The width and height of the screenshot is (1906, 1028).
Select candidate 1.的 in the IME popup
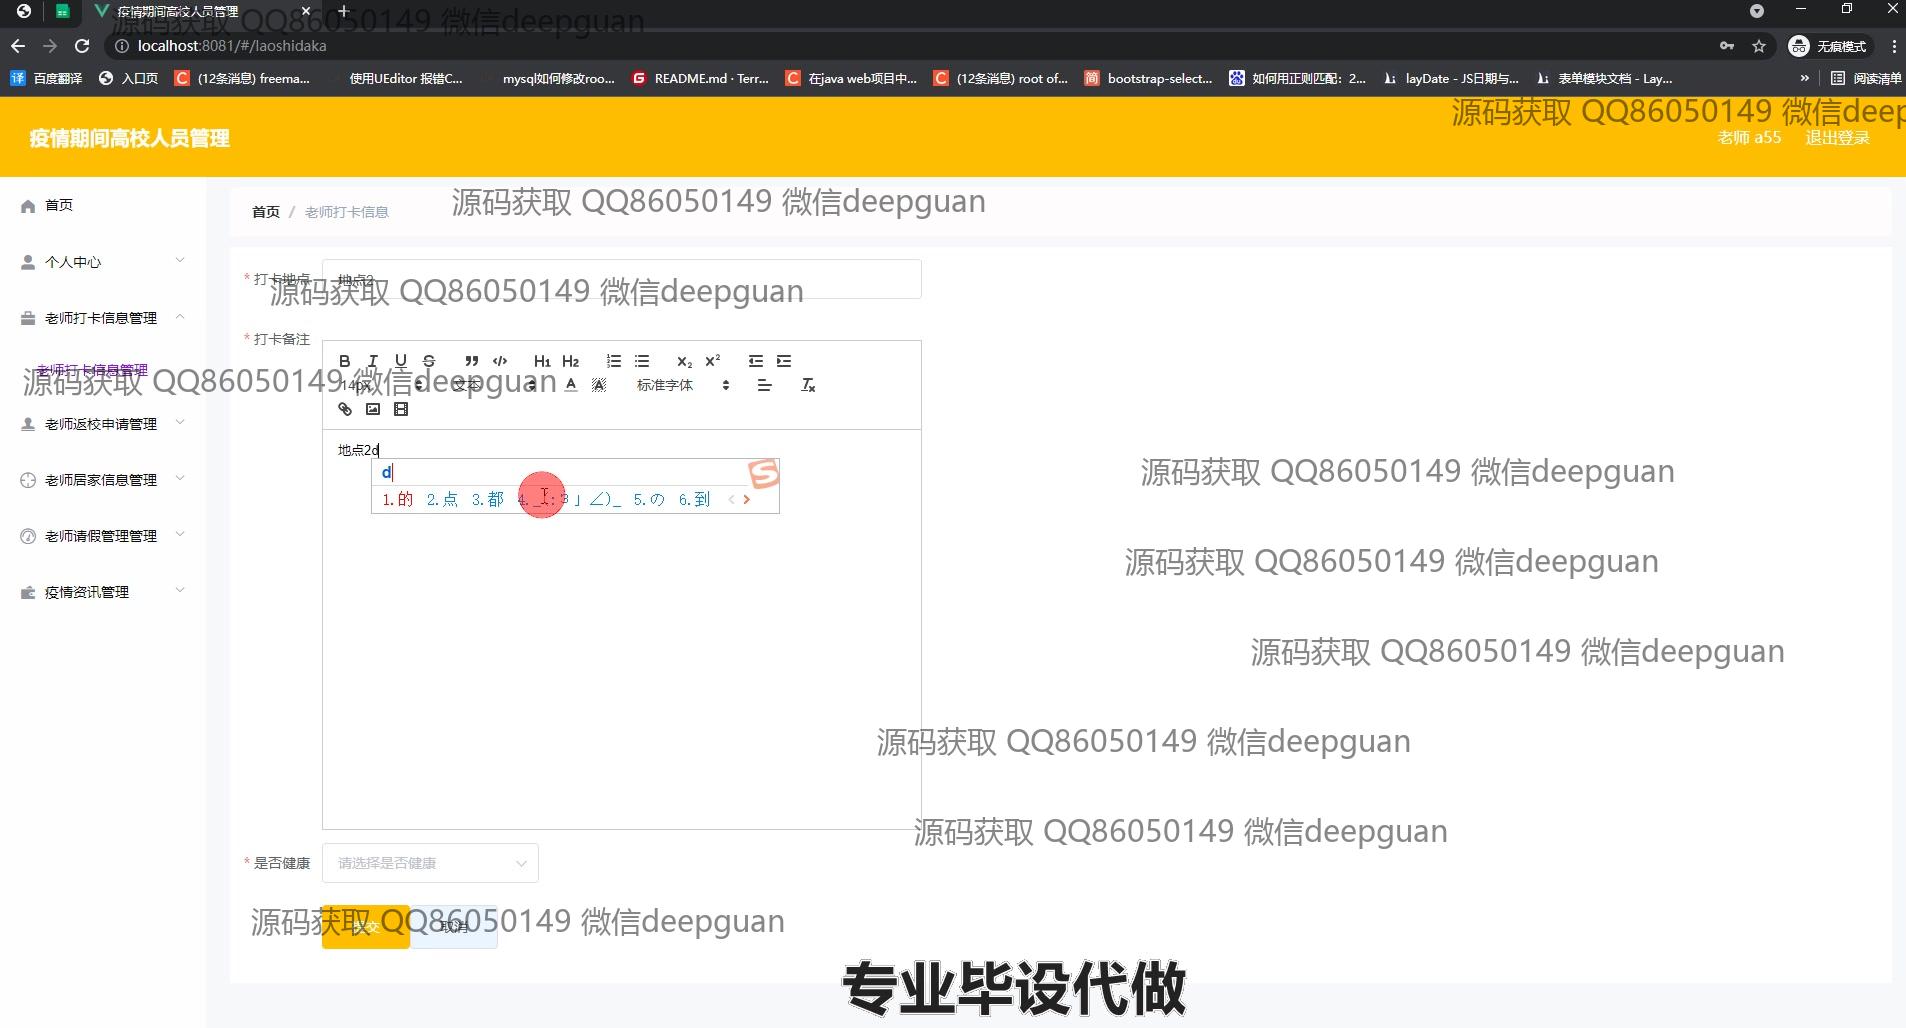click(x=398, y=499)
